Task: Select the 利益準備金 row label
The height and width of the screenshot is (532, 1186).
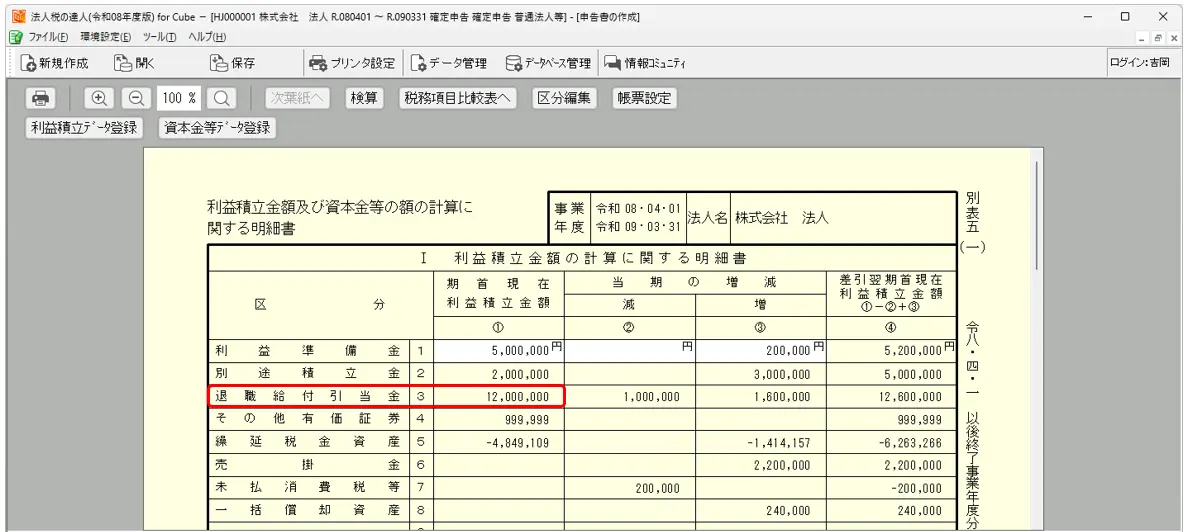Action: [309, 350]
